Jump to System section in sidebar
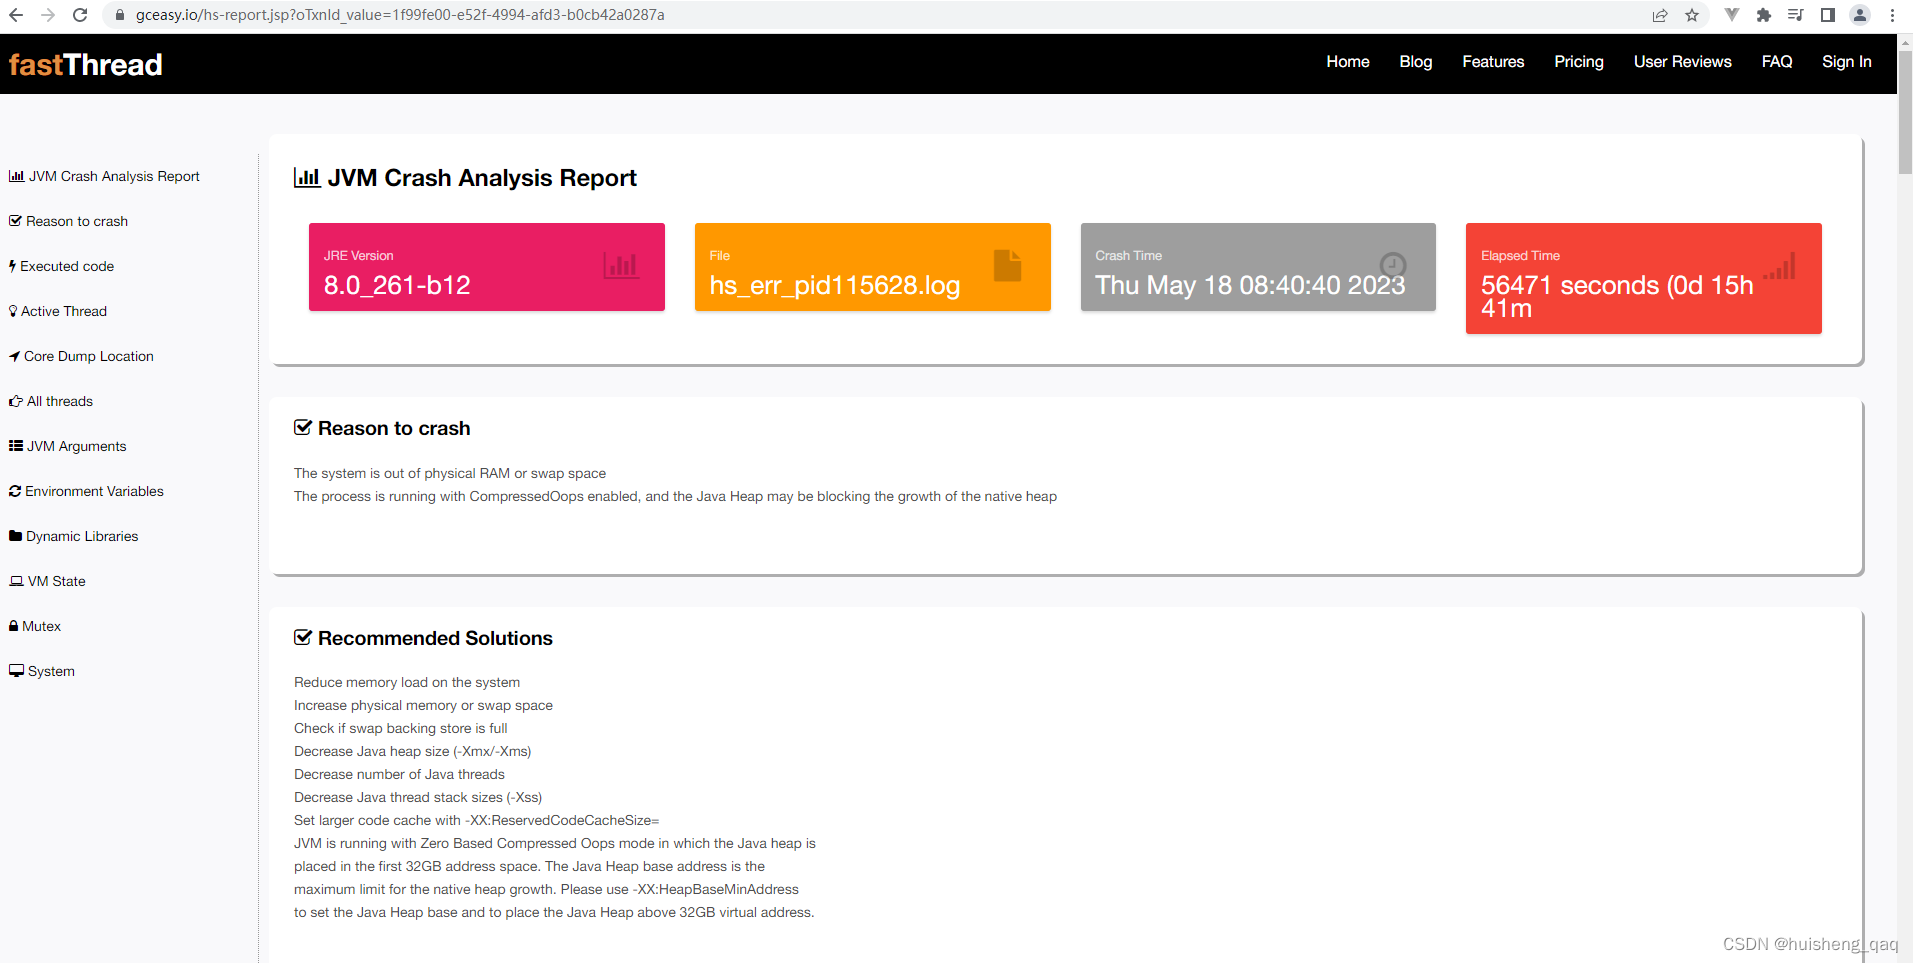The height and width of the screenshot is (963, 1913). tap(41, 671)
